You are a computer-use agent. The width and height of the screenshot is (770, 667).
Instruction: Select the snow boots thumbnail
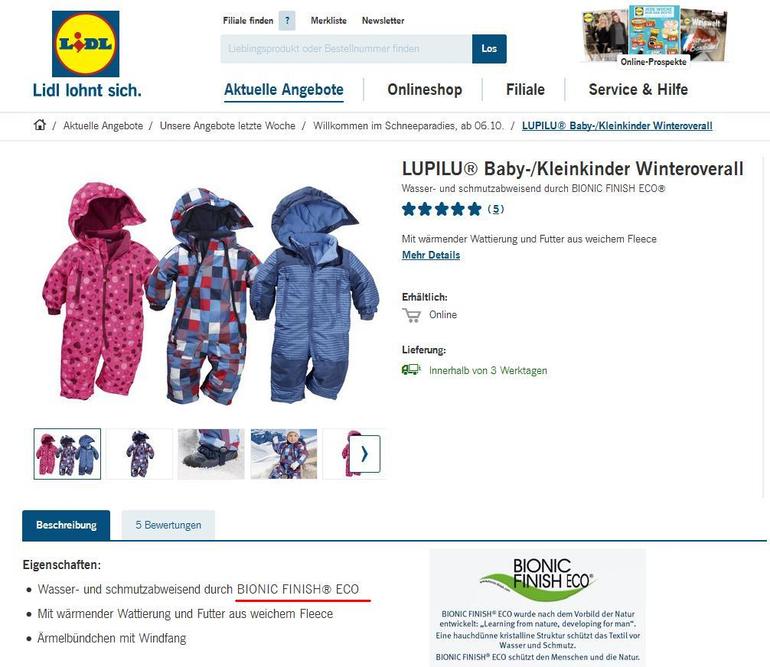coord(211,454)
